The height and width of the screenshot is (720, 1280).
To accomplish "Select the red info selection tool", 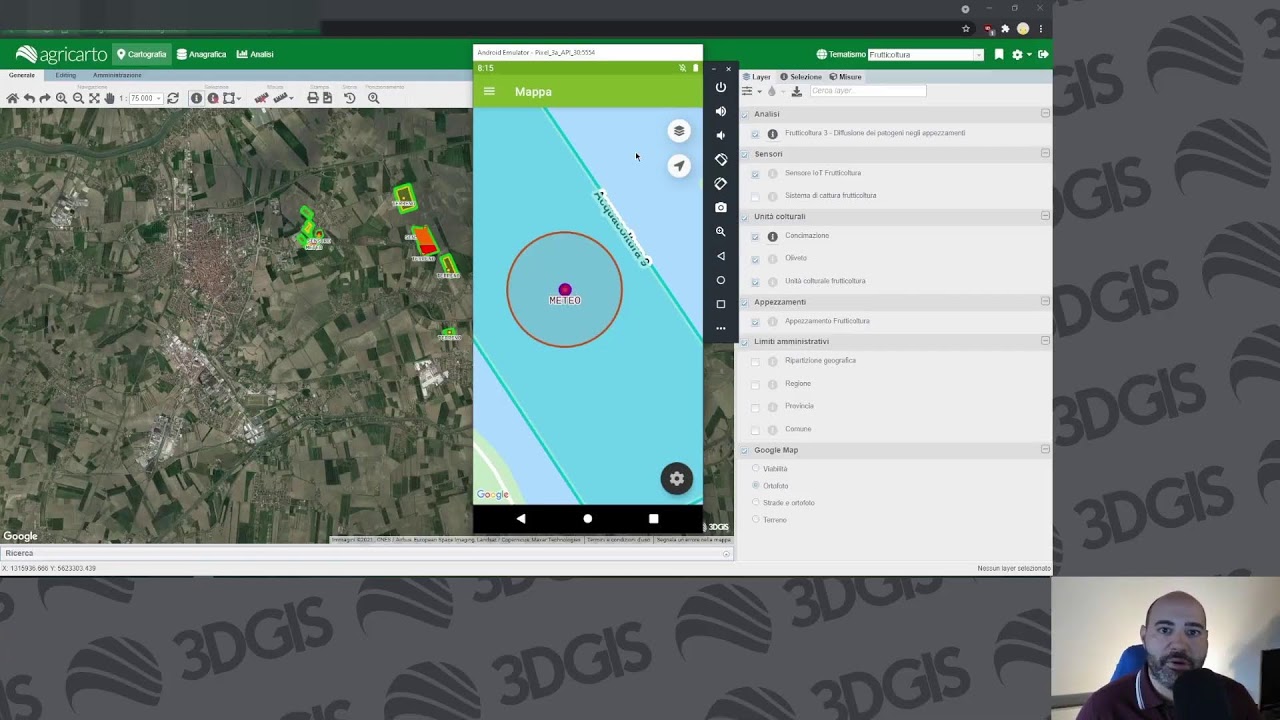I will (213, 98).
